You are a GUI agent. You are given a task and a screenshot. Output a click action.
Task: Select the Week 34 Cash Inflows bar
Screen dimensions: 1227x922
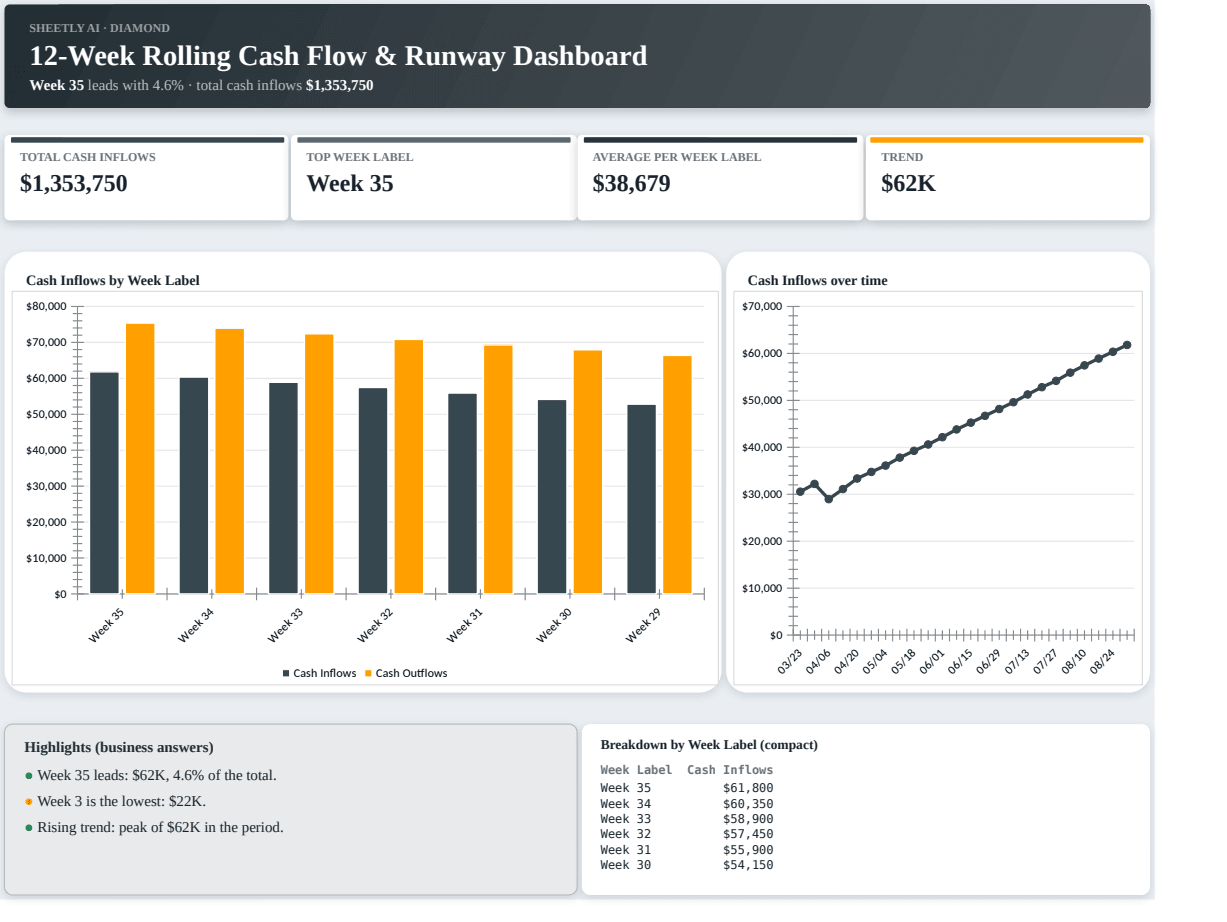[x=194, y=486]
